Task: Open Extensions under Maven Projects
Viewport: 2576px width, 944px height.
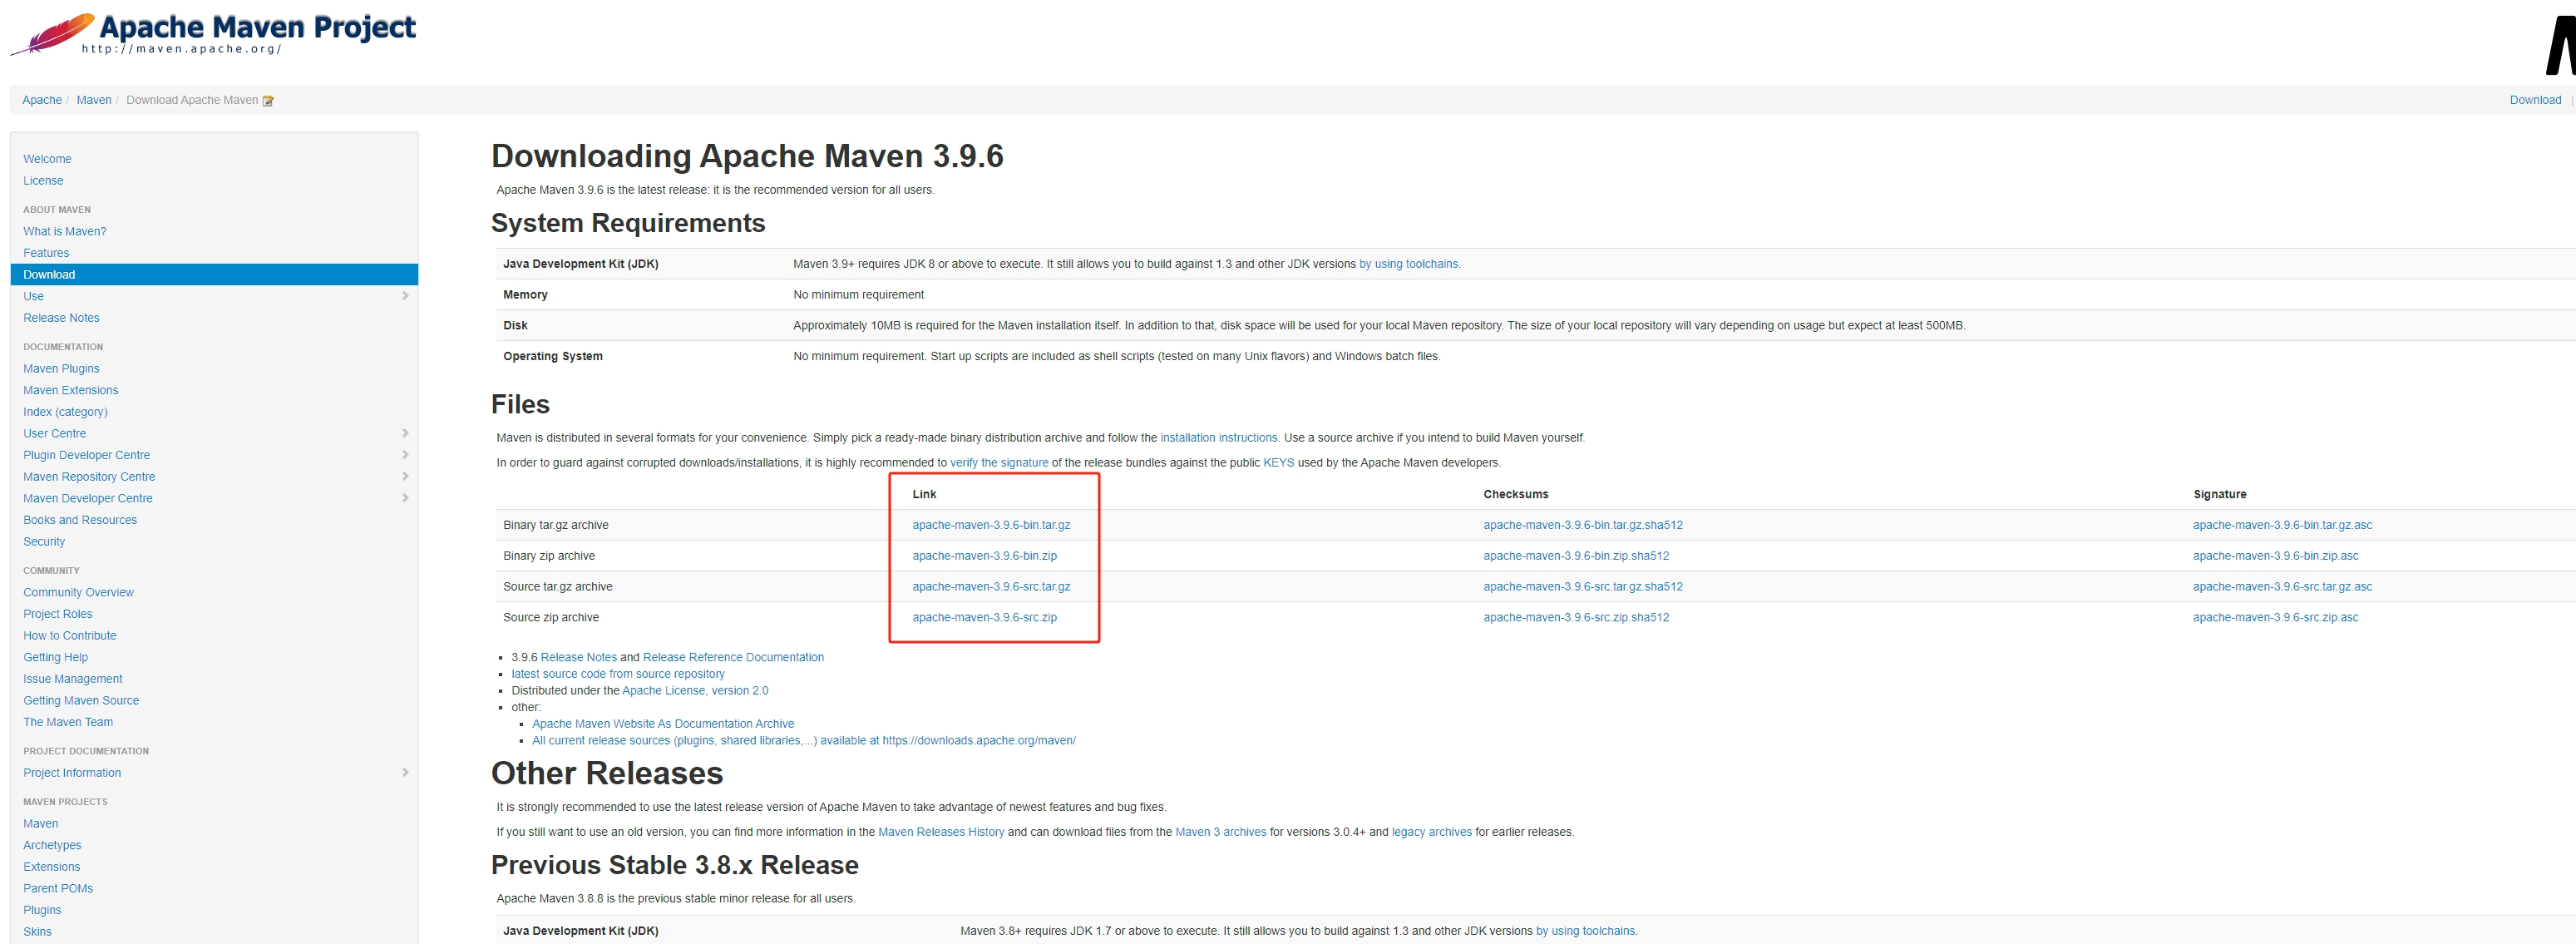Action: [x=52, y=867]
